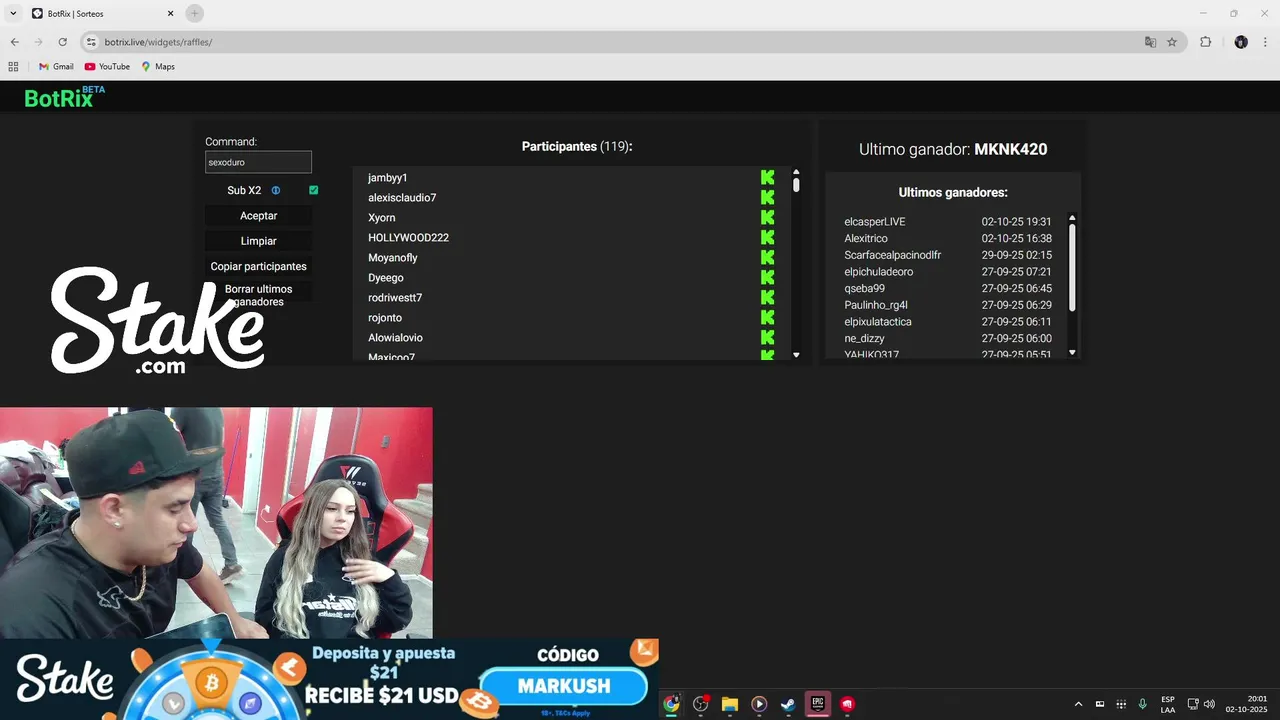Click the Kick icon beside Xyorn
This screenshot has height=720, width=1280.
click(768, 218)
